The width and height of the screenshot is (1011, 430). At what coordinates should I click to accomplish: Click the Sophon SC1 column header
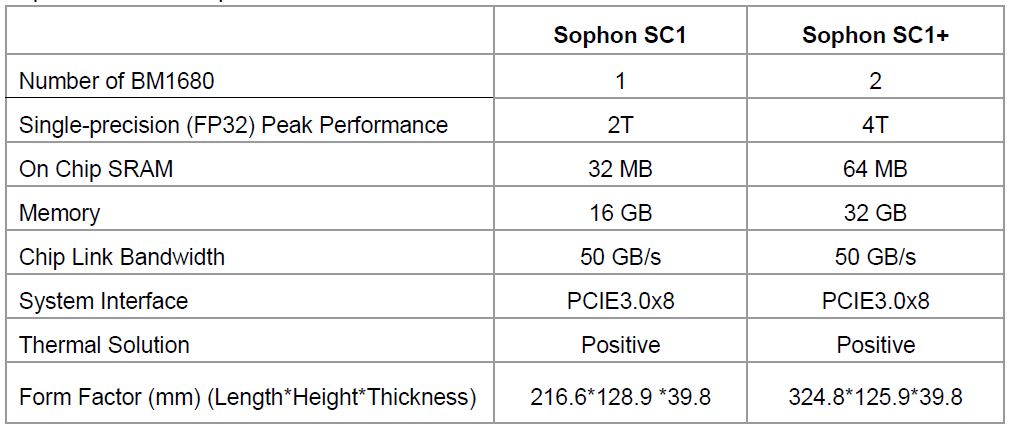[x=620, y=37]
